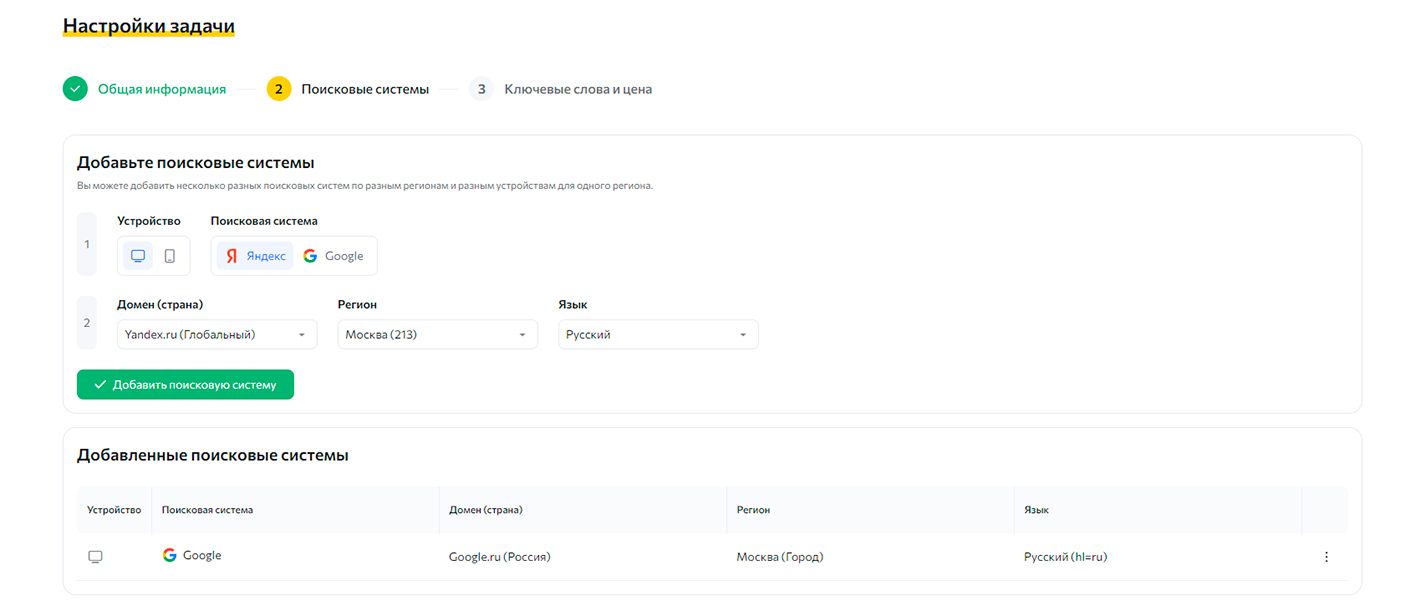Click the Поисковая система column header in the table
This screenshot has height=600, width=1420.
(x=207, y=510)
